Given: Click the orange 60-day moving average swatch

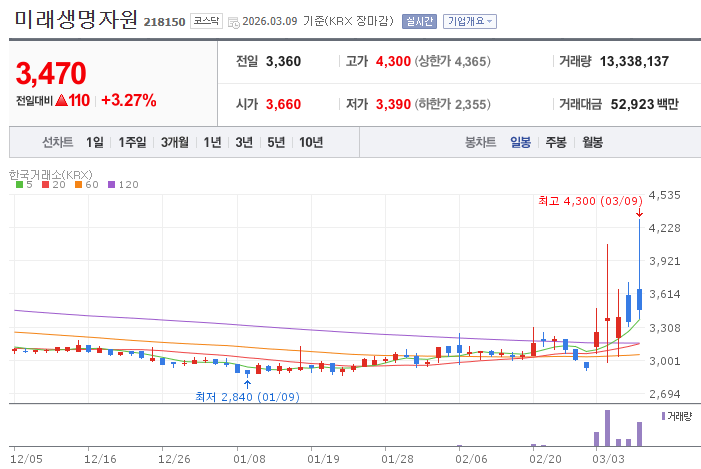Looking at the screenshot, I should click(78, 184).
